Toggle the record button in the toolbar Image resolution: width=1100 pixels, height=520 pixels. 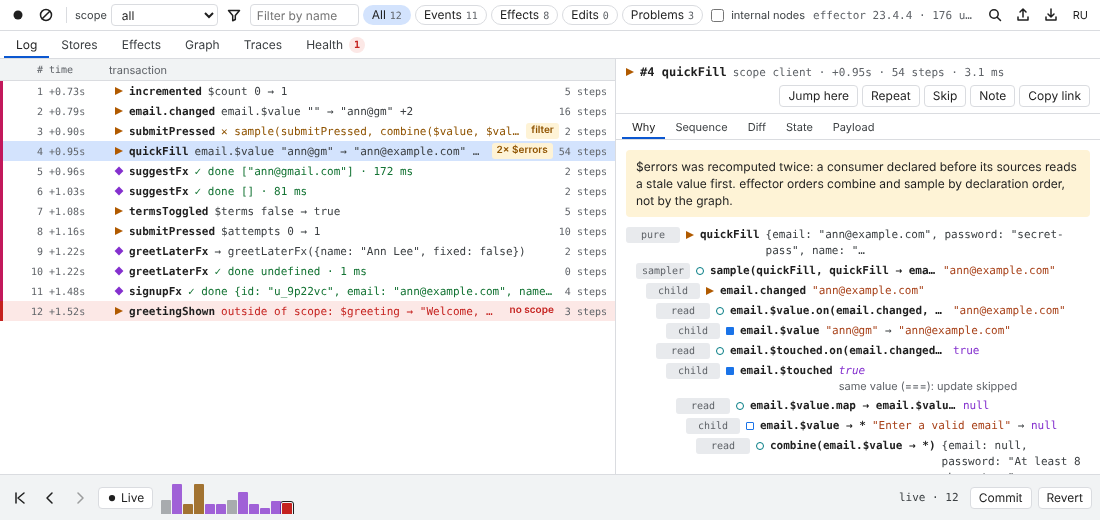pos(18,15)
